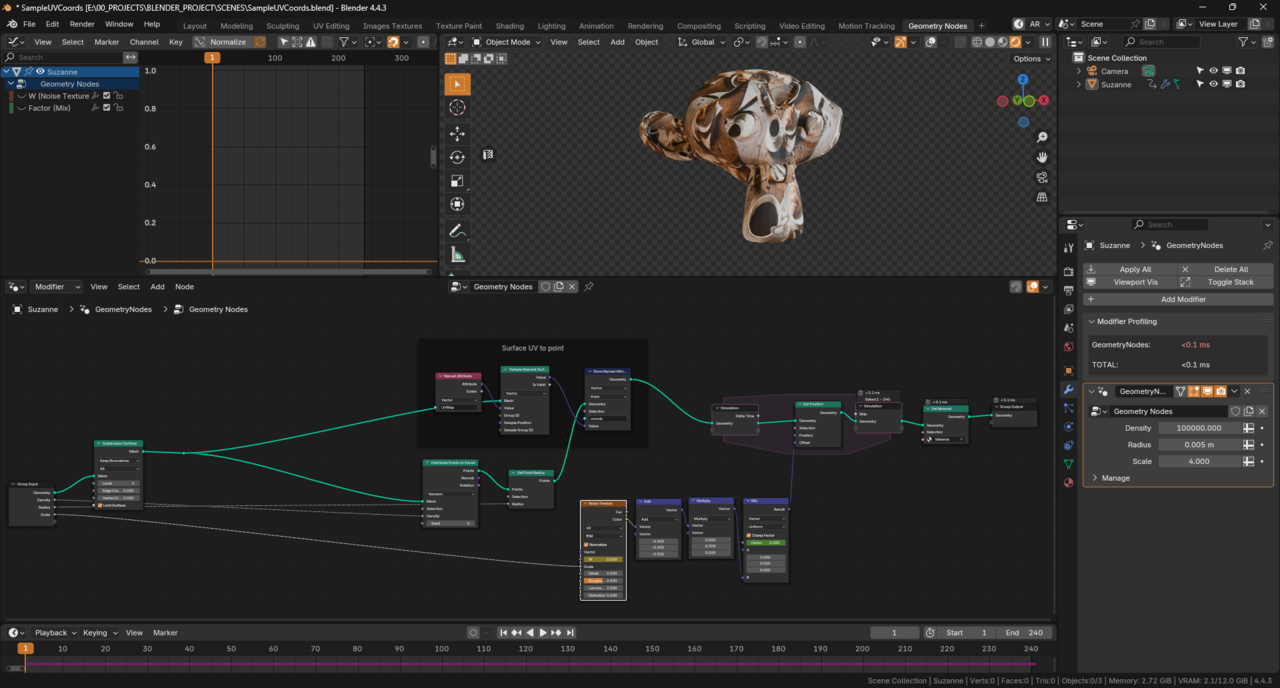Switch to the UV Editing workspace tab
Viewport: 1280px width, 688px height.
coord(331,26)
